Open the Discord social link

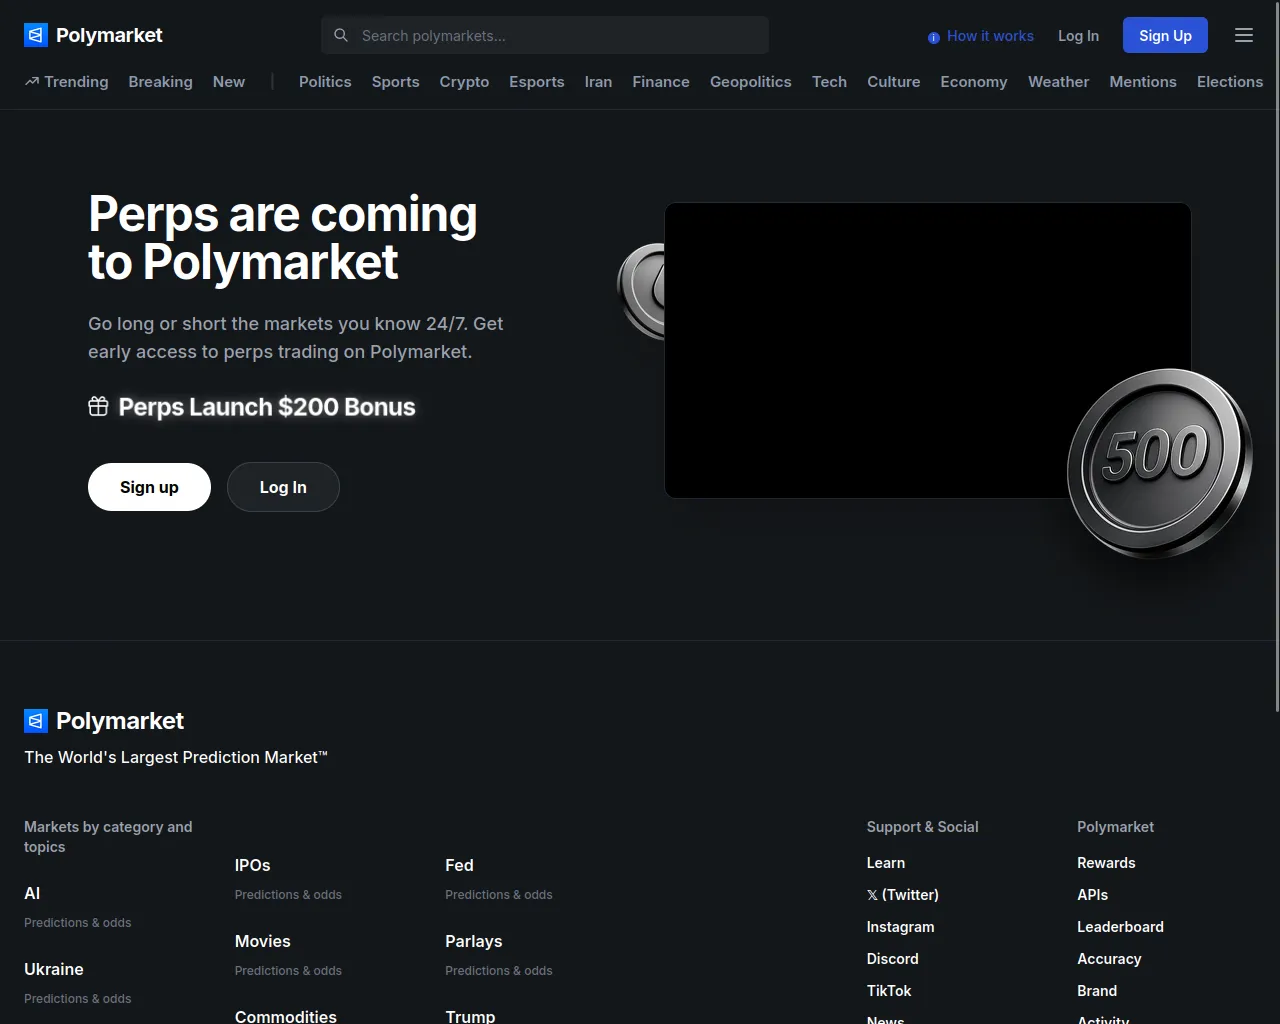coord(893,959)
